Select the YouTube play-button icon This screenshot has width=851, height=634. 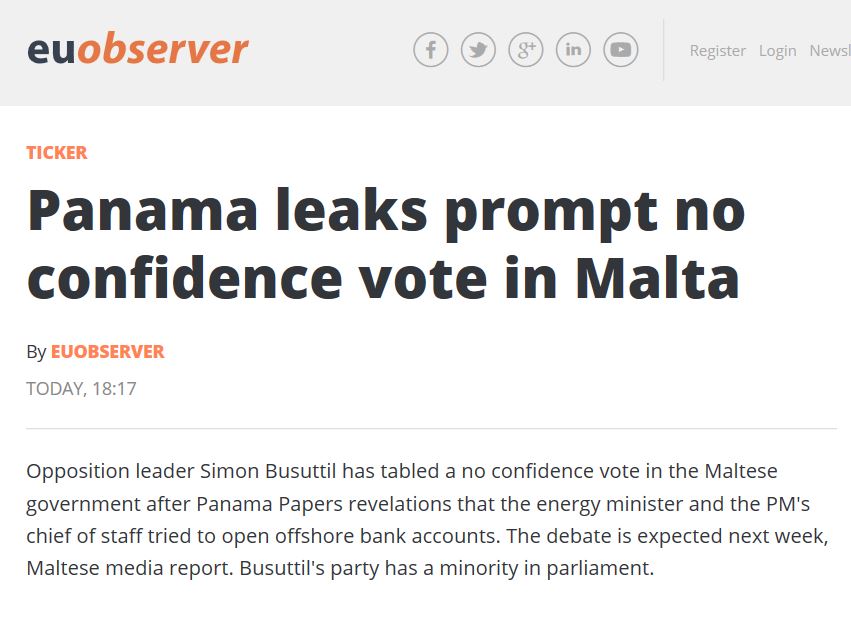[x=620, y=49]
